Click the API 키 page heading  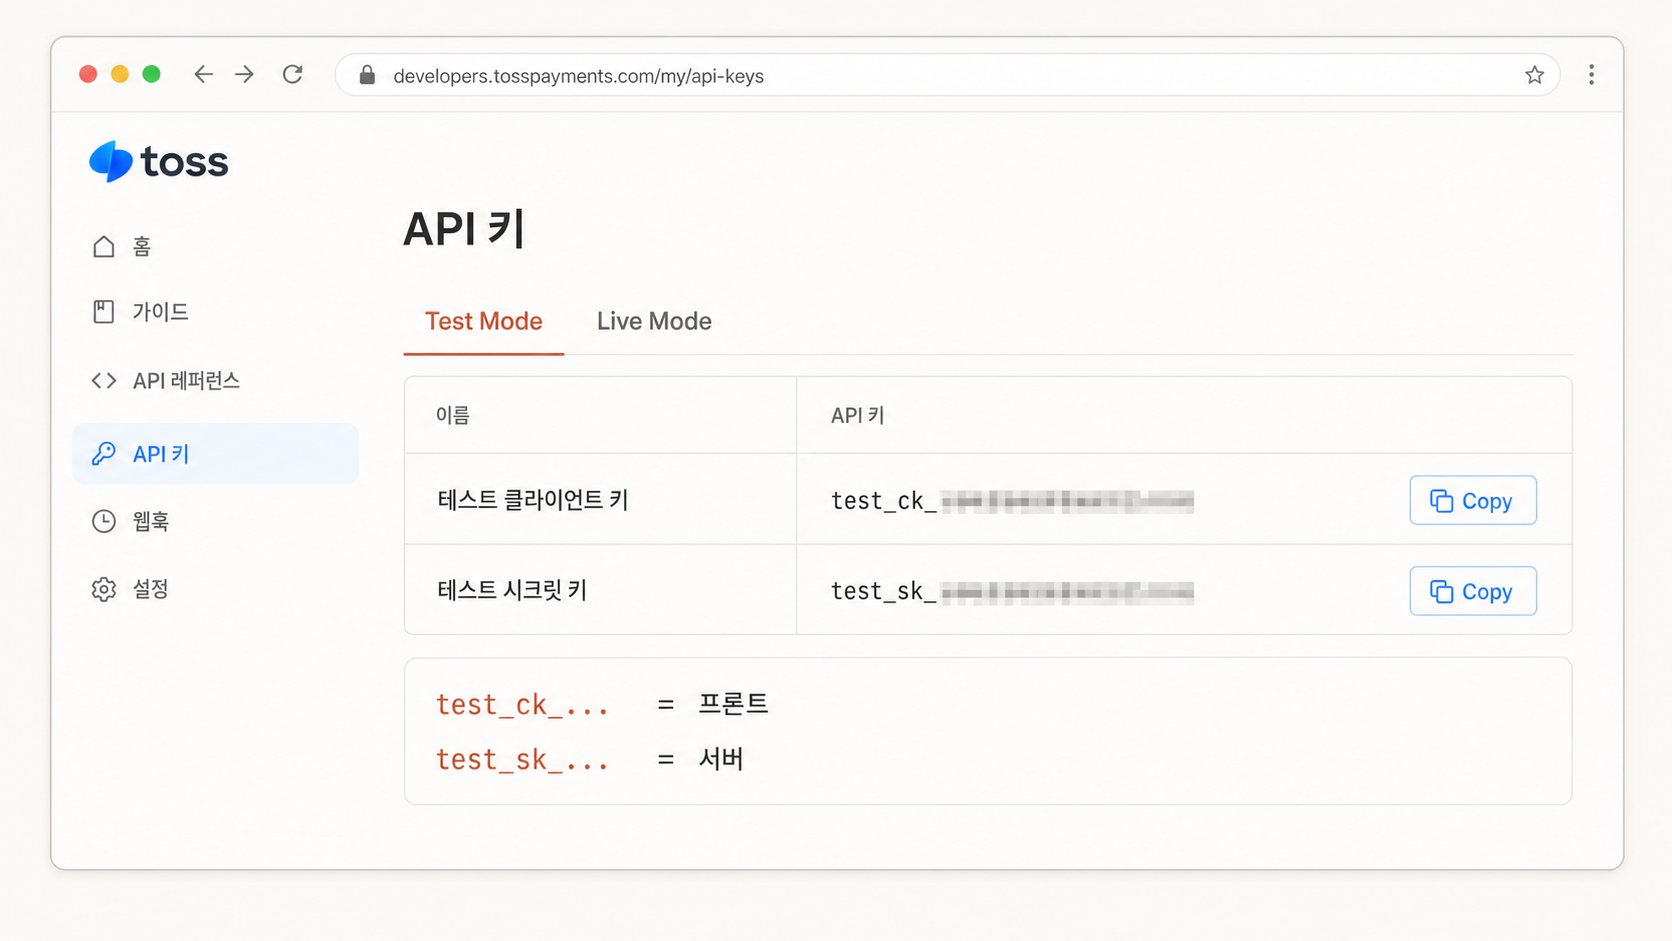(x=464, y=229)
